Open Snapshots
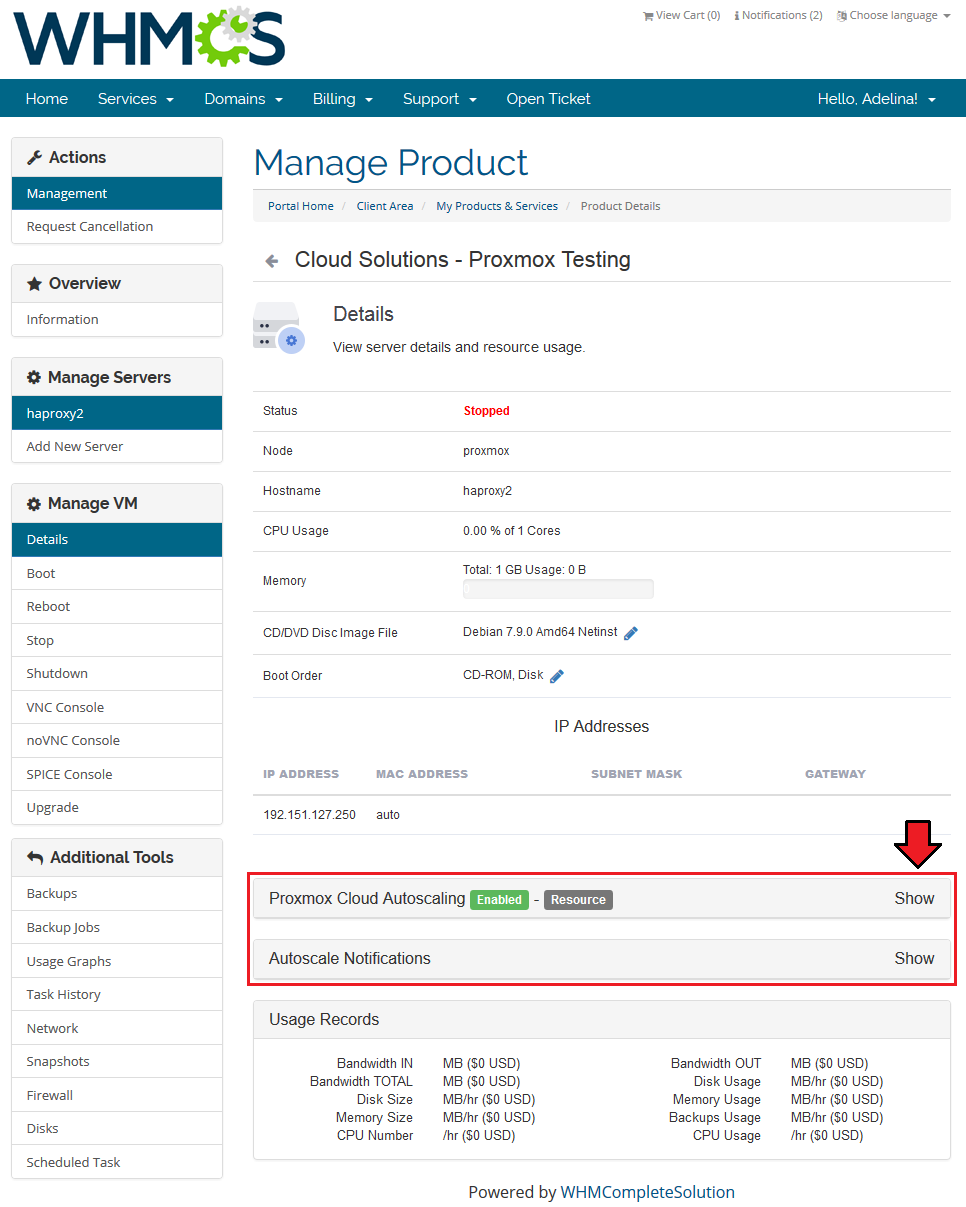 tap(117, 1061)
